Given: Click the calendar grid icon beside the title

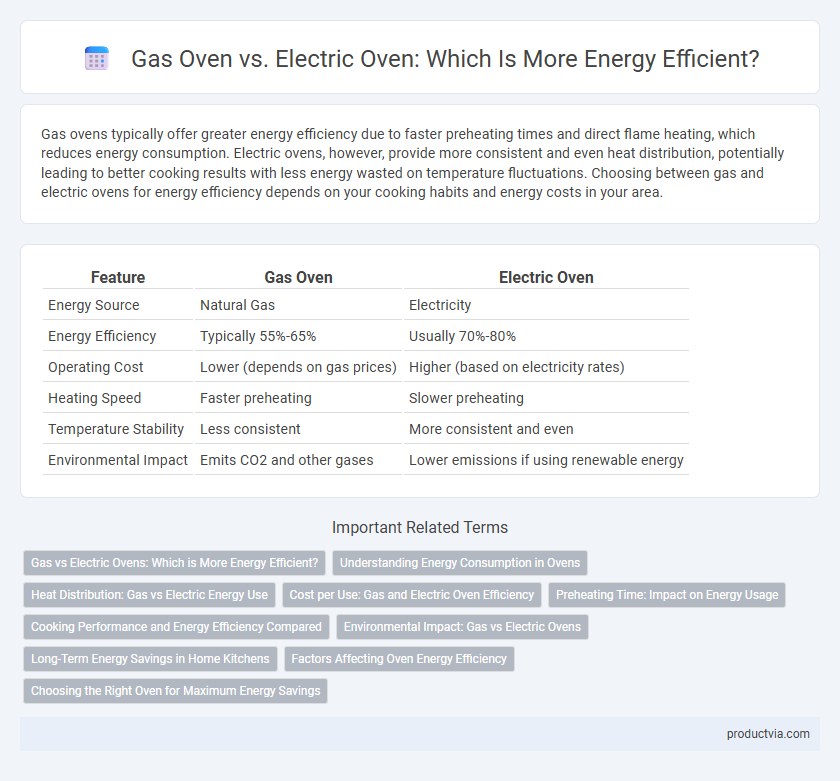Looking at the screenshot, I should pos(97,58).
